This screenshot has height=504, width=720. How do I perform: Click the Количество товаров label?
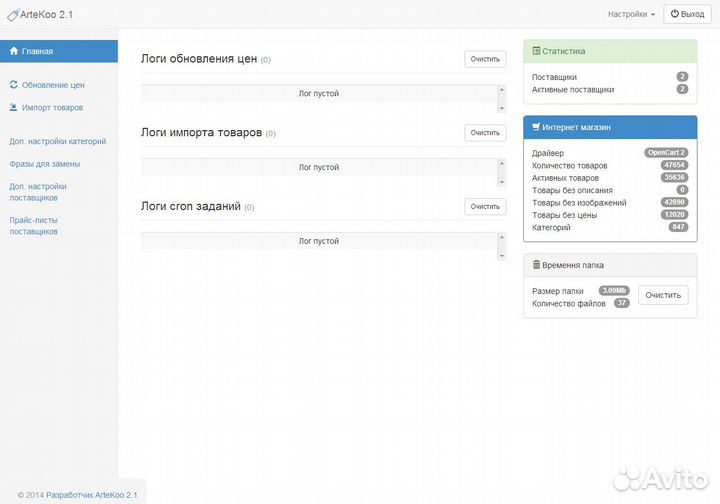(569, 166)
